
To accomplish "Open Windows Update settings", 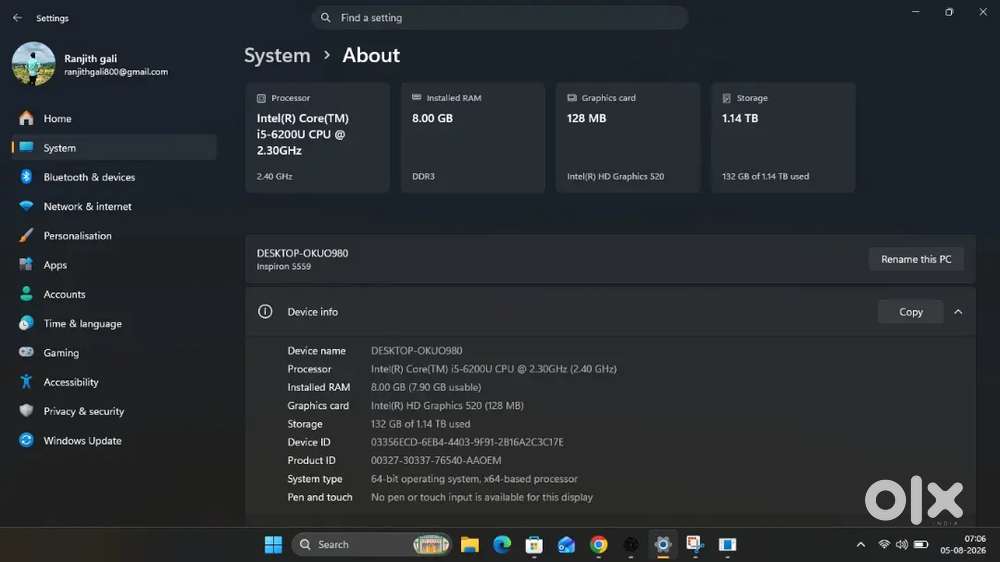I will coord(114,441).
